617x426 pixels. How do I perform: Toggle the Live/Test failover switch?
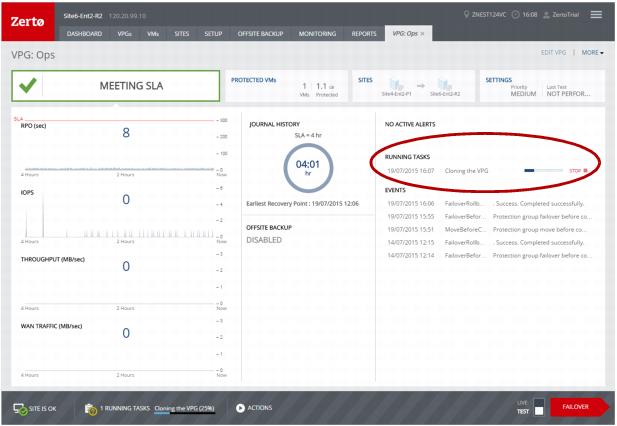[538, 407]
